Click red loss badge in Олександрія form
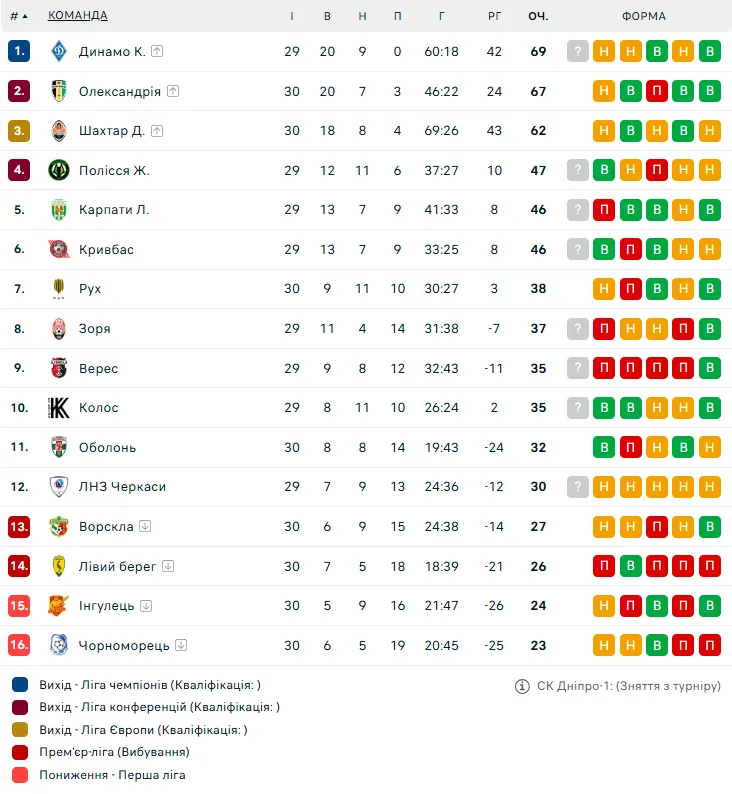This screenshot has width=732, height=794. coord(657,91)
